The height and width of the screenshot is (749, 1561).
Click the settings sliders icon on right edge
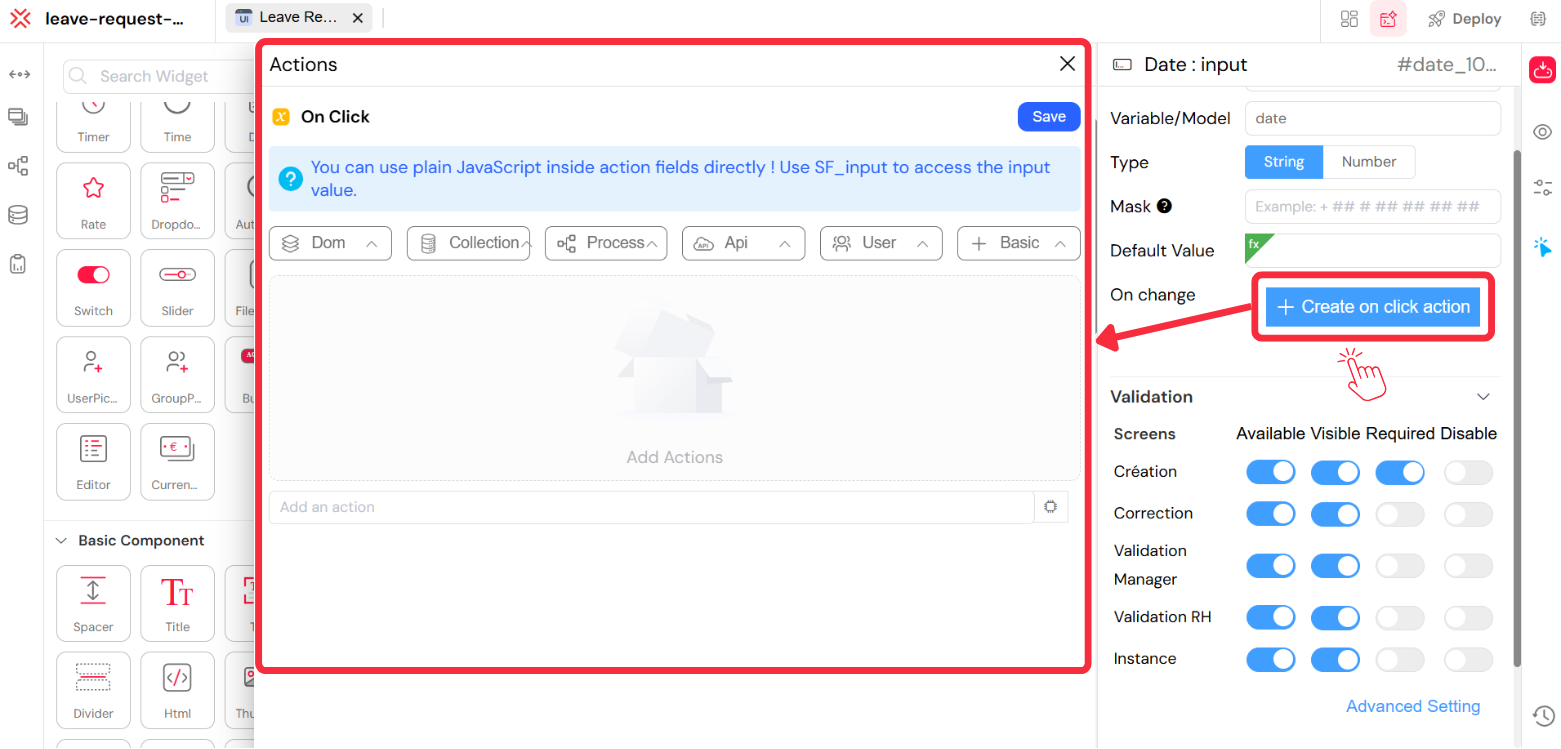[1542, 186]
